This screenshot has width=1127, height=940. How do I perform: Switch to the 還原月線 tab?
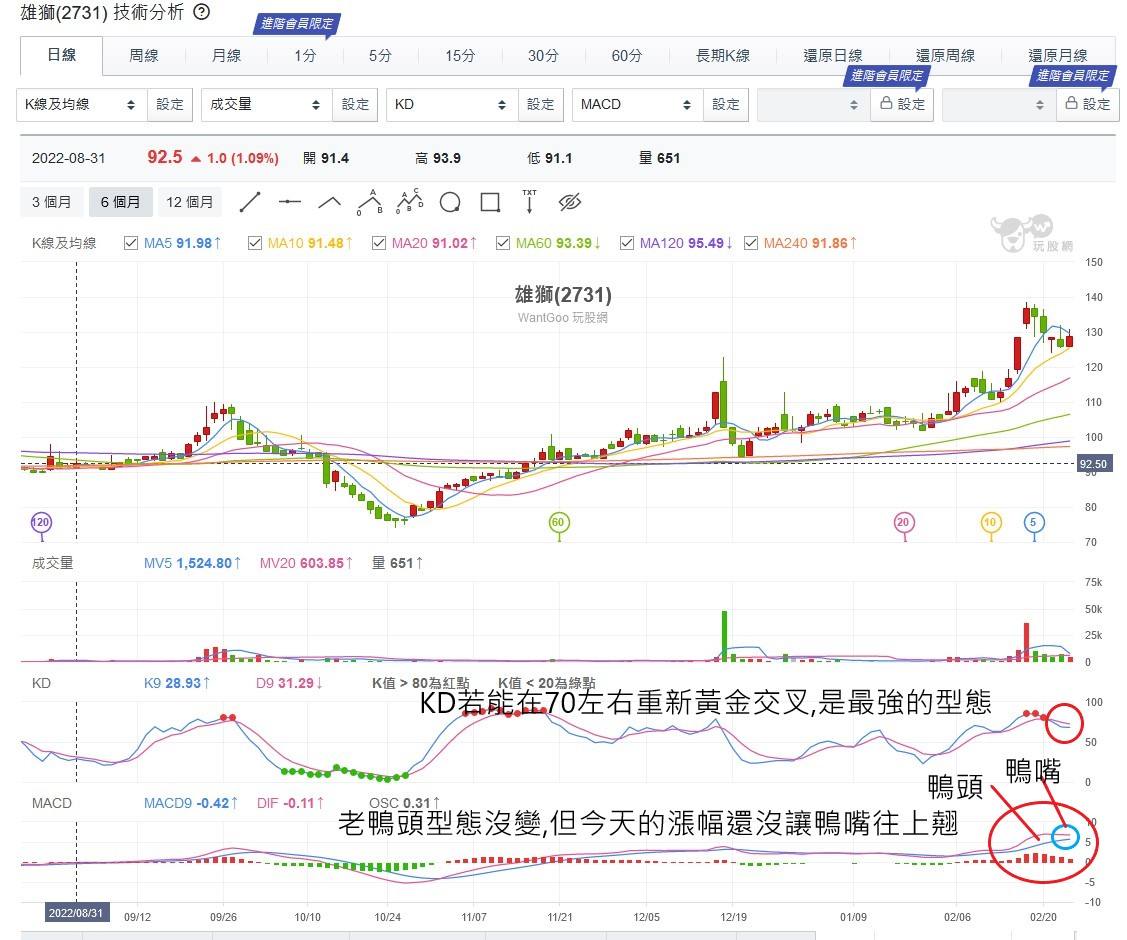[1058, 56]
